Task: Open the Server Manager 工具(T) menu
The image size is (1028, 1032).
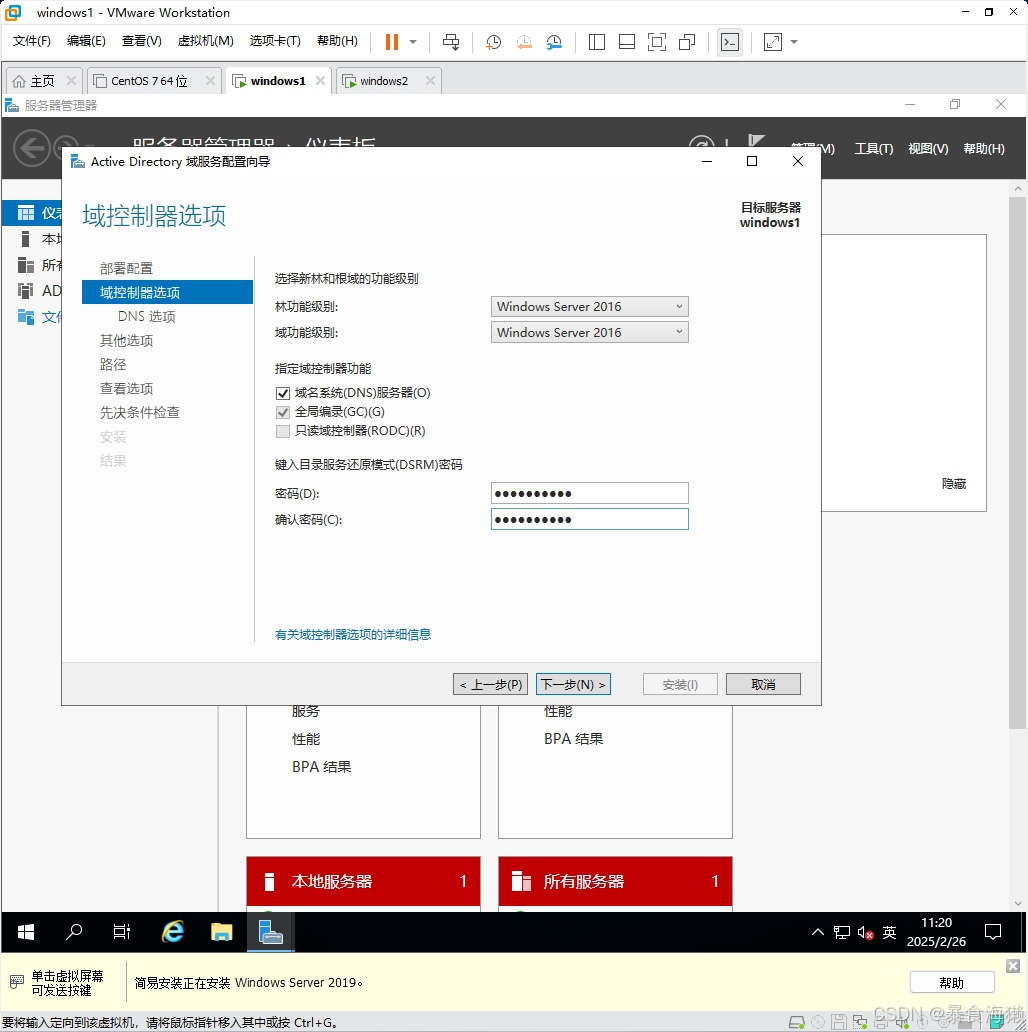Action: click(873, 149)
